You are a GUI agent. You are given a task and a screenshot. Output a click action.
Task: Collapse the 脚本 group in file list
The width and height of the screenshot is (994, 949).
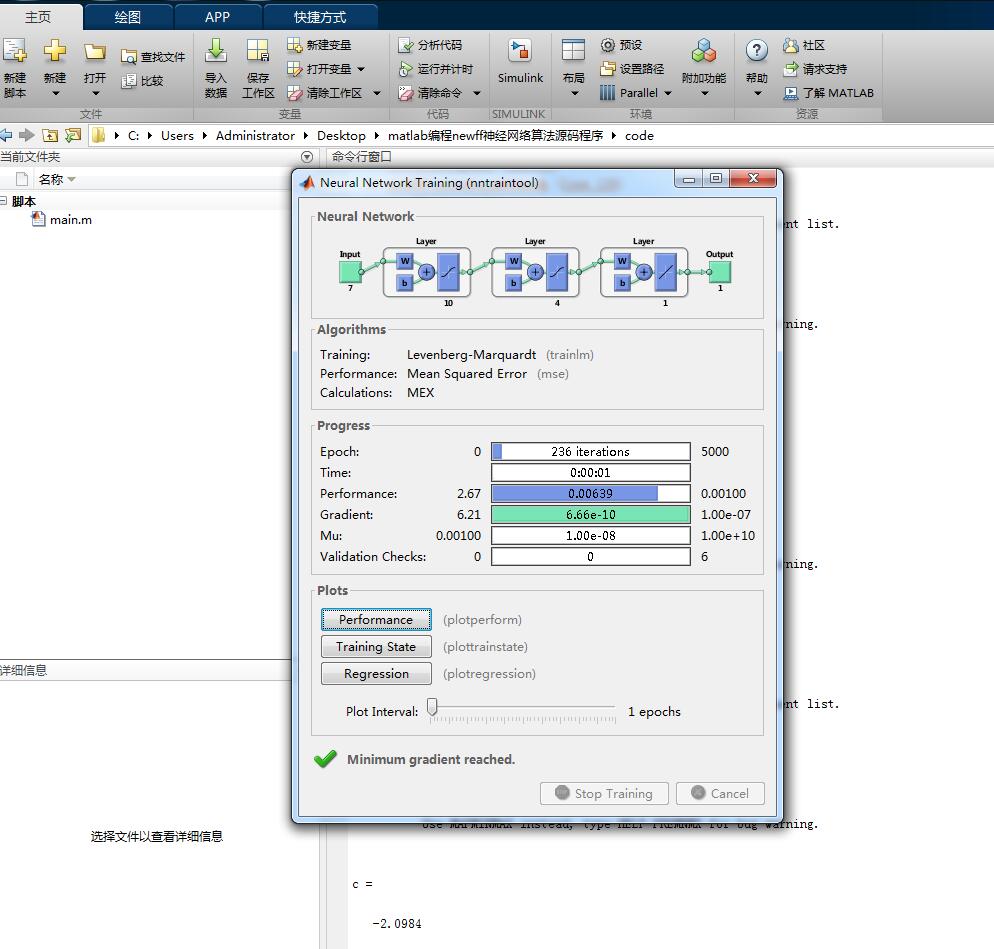pos(3,201)
